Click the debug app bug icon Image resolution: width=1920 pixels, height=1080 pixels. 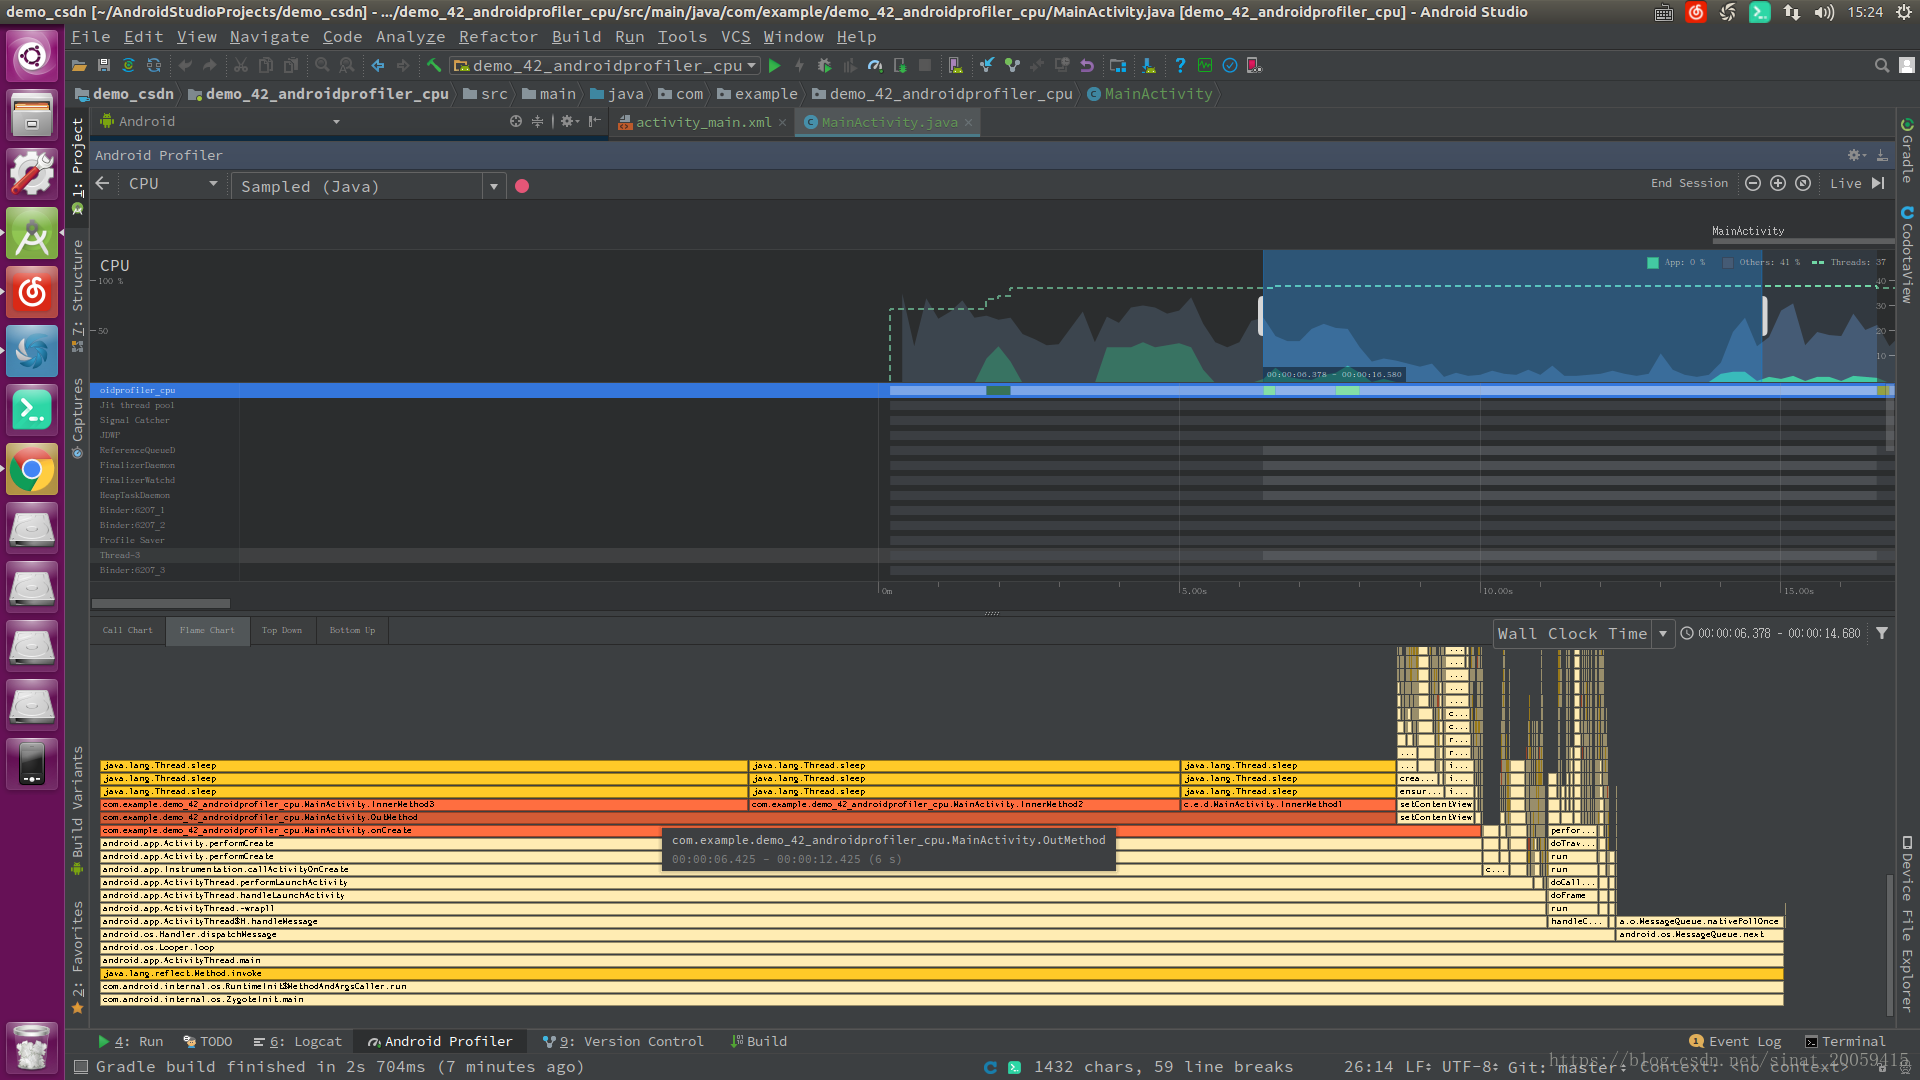coord(824,66)
